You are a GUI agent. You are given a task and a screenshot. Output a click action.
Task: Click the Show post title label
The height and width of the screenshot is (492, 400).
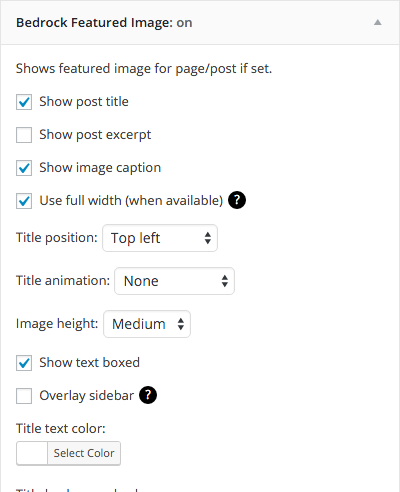[84, 102]
